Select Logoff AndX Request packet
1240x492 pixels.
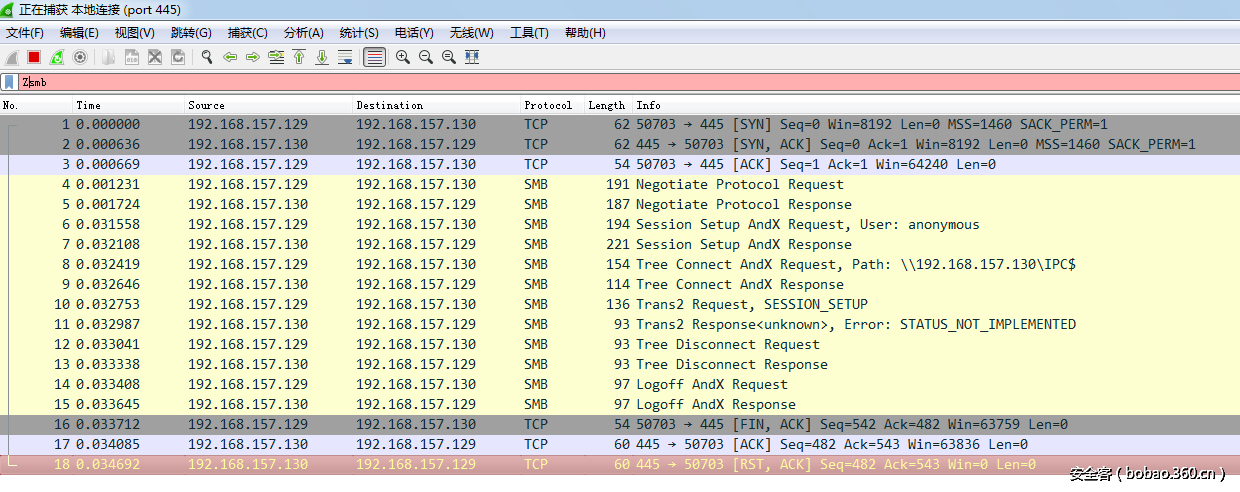[x=620, y=384]
